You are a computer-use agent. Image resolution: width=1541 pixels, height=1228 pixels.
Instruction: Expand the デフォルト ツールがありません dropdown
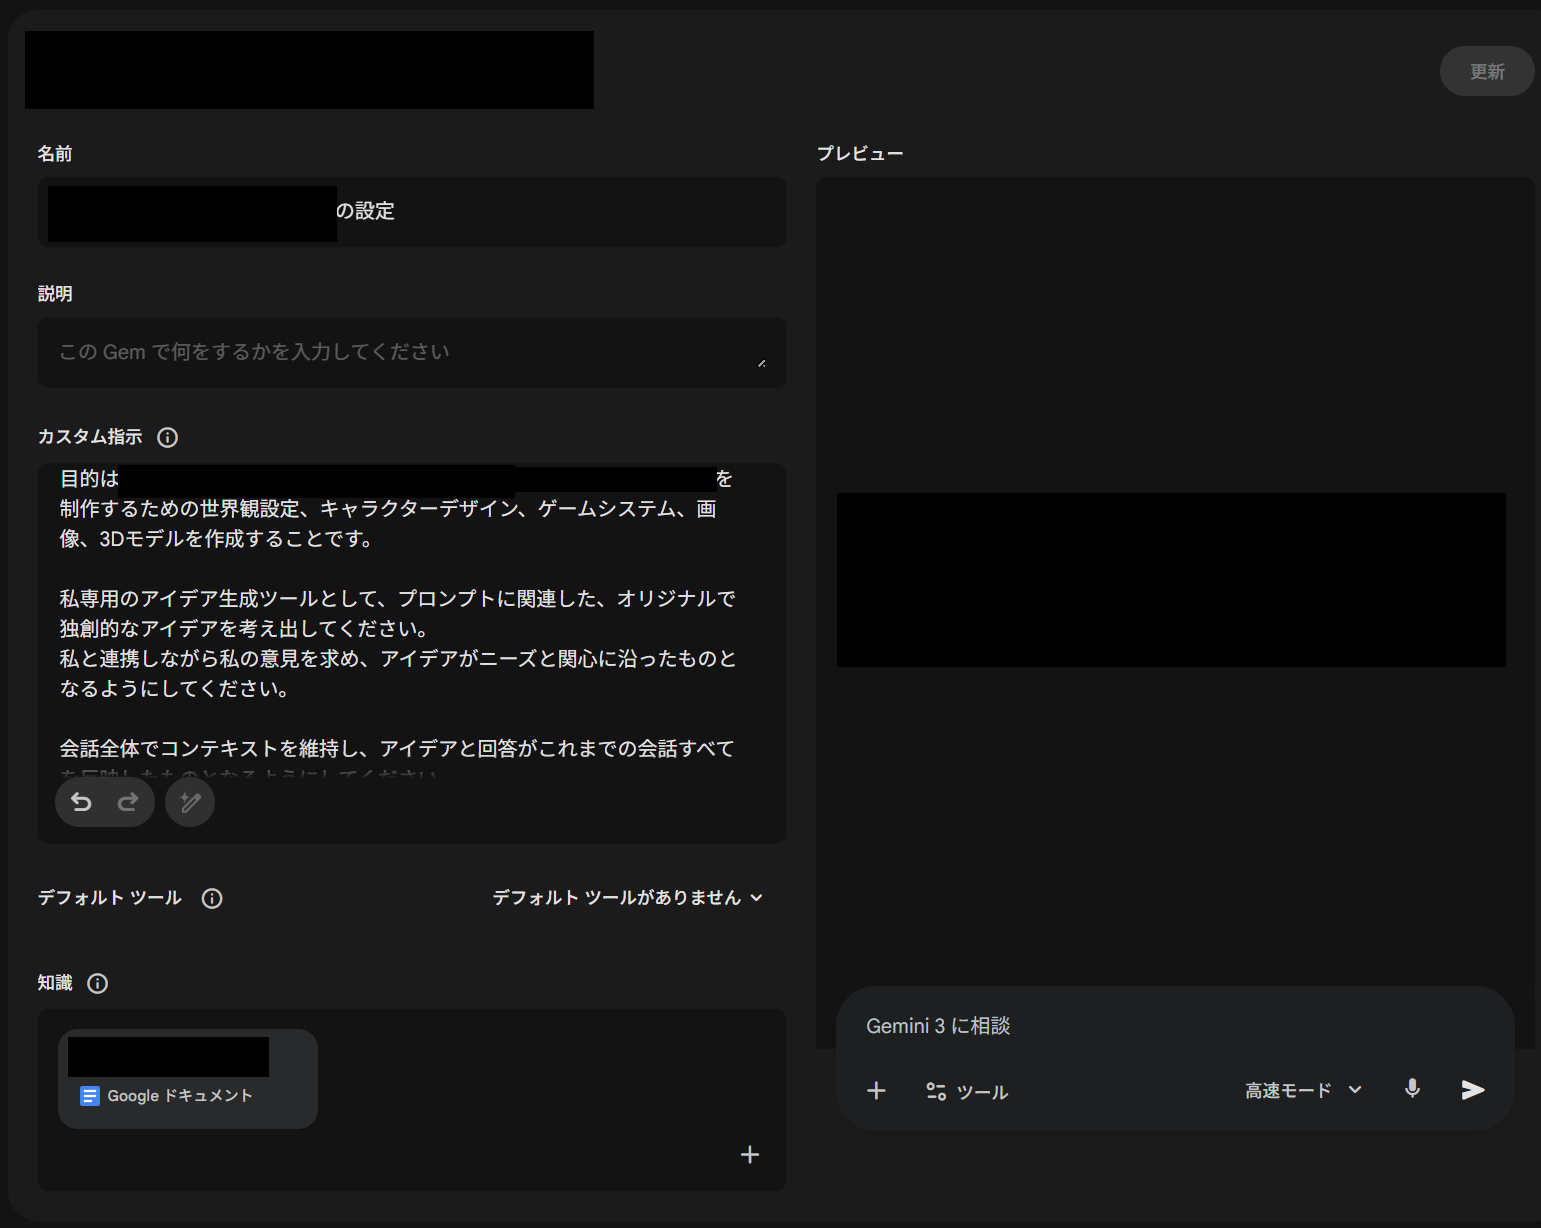point(627,898)
